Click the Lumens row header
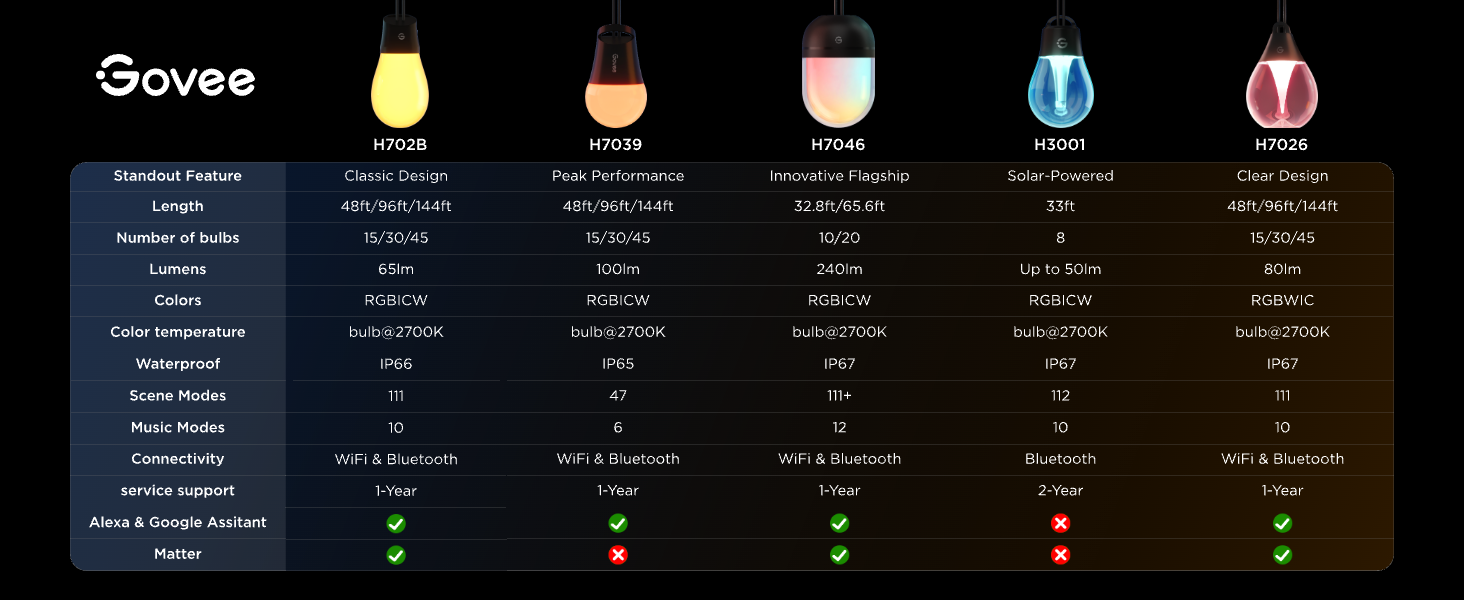This screenshot has width=1464, height=600. pyautogui.click(x=178, y=269)
